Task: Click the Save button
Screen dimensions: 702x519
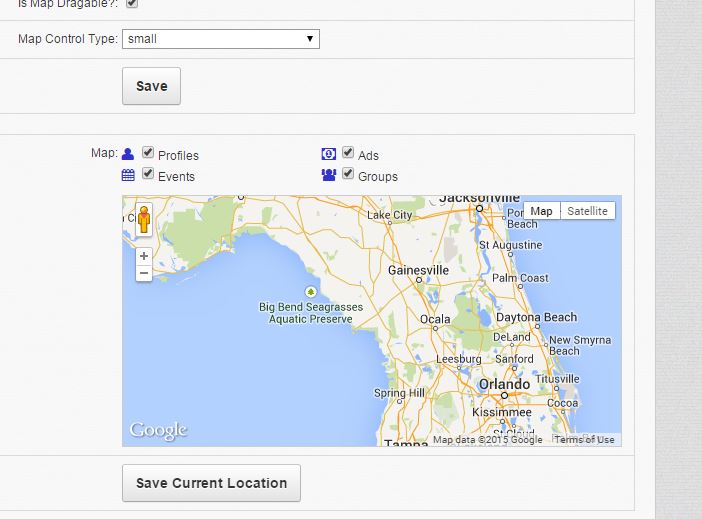Action: coord(151,86)
